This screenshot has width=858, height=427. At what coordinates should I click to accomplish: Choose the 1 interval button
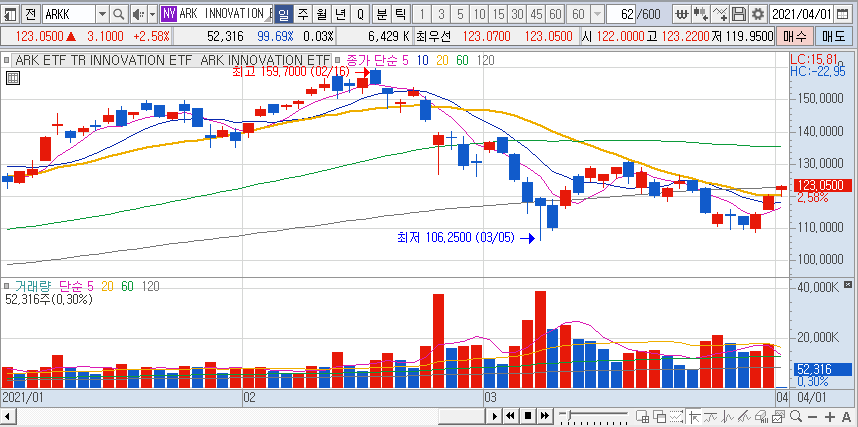422,14
